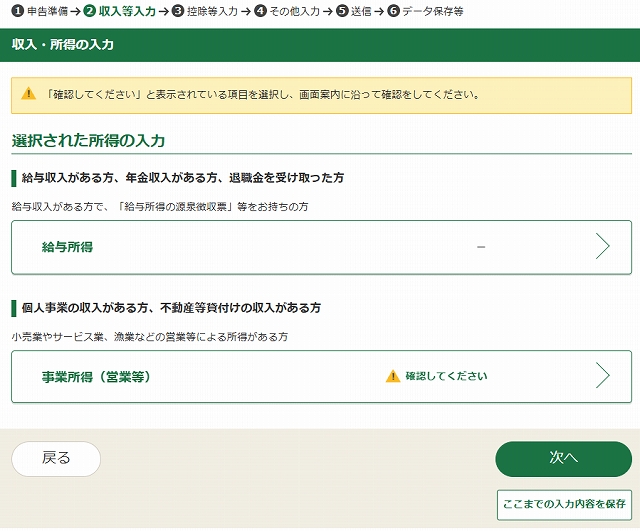This screenshot has height=531, width=640.
Task: Select step 2 収入等入力 in the progress bar
Action: 120,11
